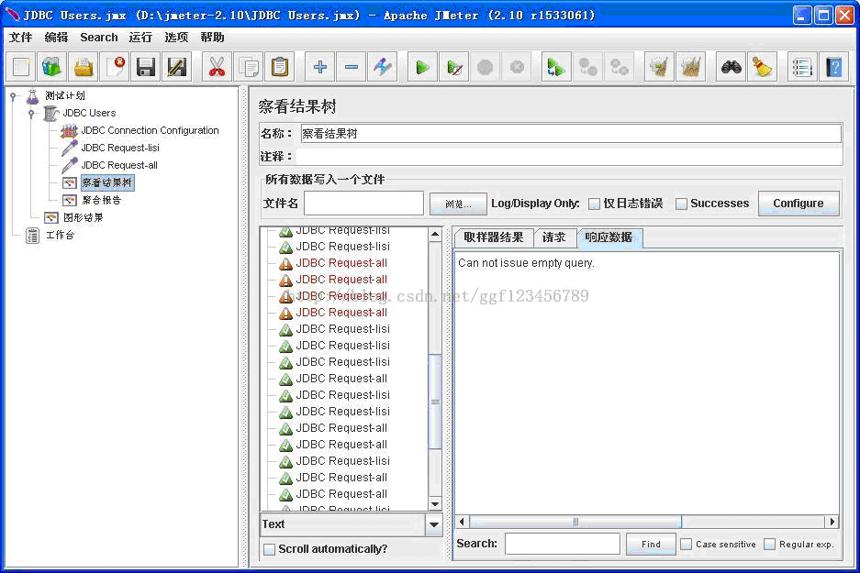
Task: Open the 运行 menu
Action: coord(140,37)
